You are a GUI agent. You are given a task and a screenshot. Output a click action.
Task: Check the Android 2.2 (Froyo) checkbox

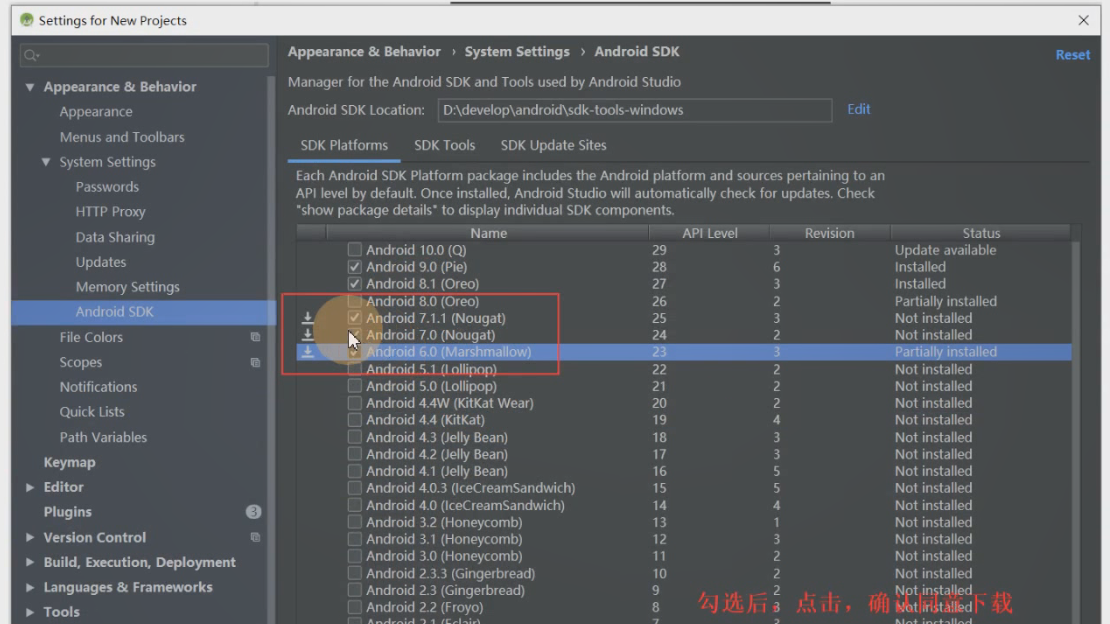[x=355, y=607]
